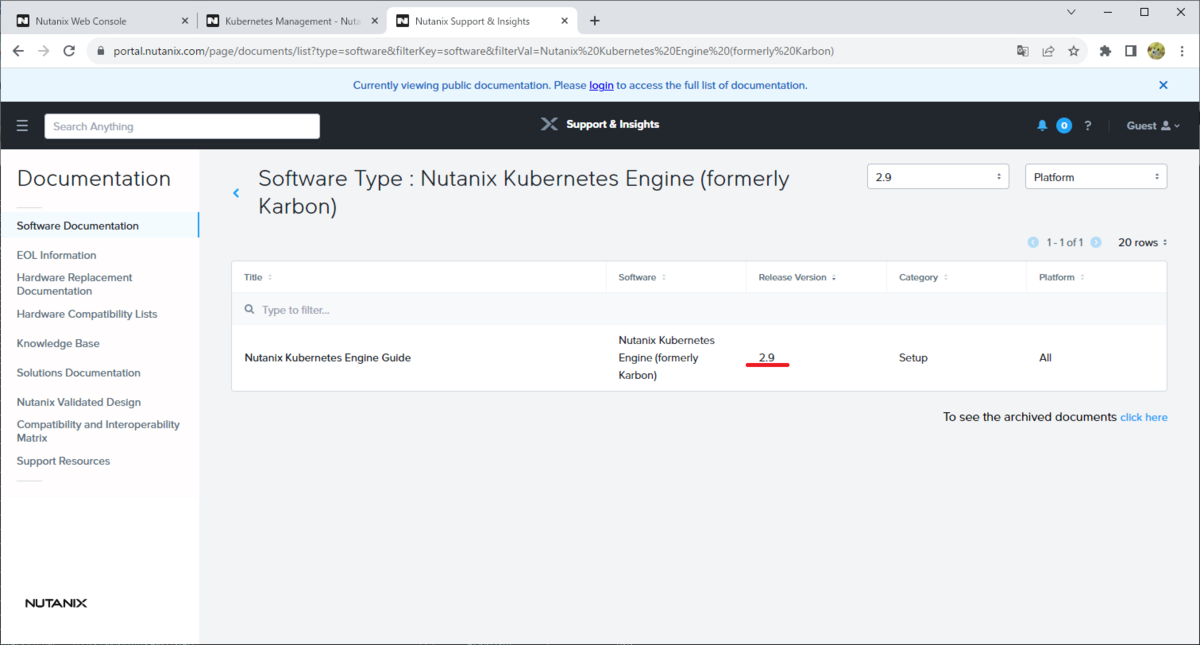Open the 2.9 version dropdown
This screenshot has height=645, width=1200.
tap(938, 177)
